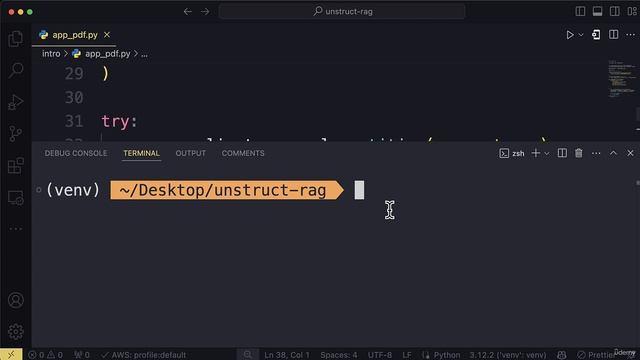Open changes icon in editor toolbar
The image size is (640, 360).
(596, 35)
